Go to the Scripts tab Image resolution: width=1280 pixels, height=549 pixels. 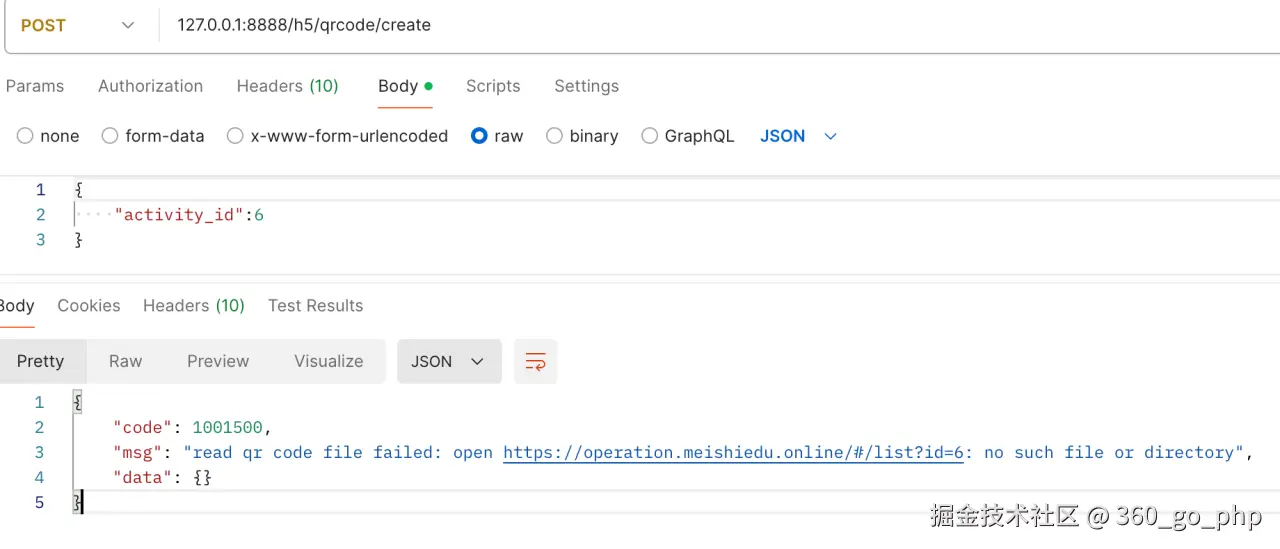point(493,86)
